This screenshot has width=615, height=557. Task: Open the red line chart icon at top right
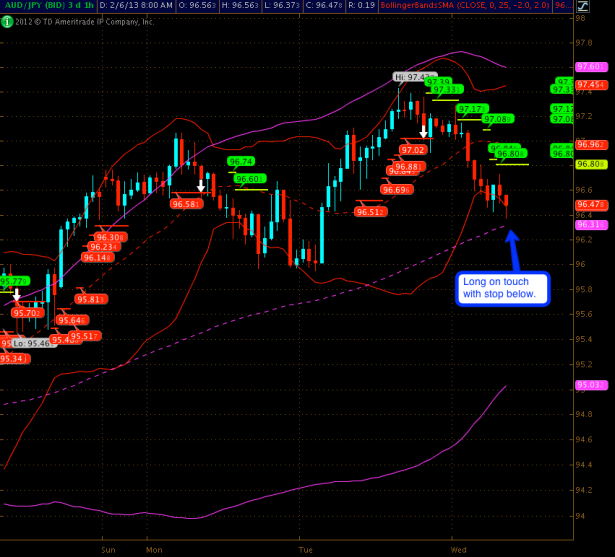pos(583,6)
